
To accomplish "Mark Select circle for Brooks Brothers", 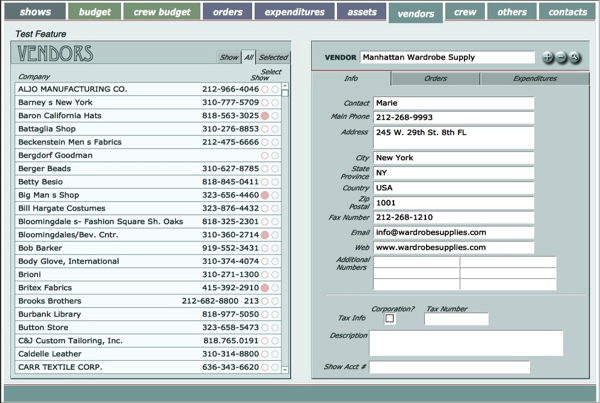I will tap(275, 301).
